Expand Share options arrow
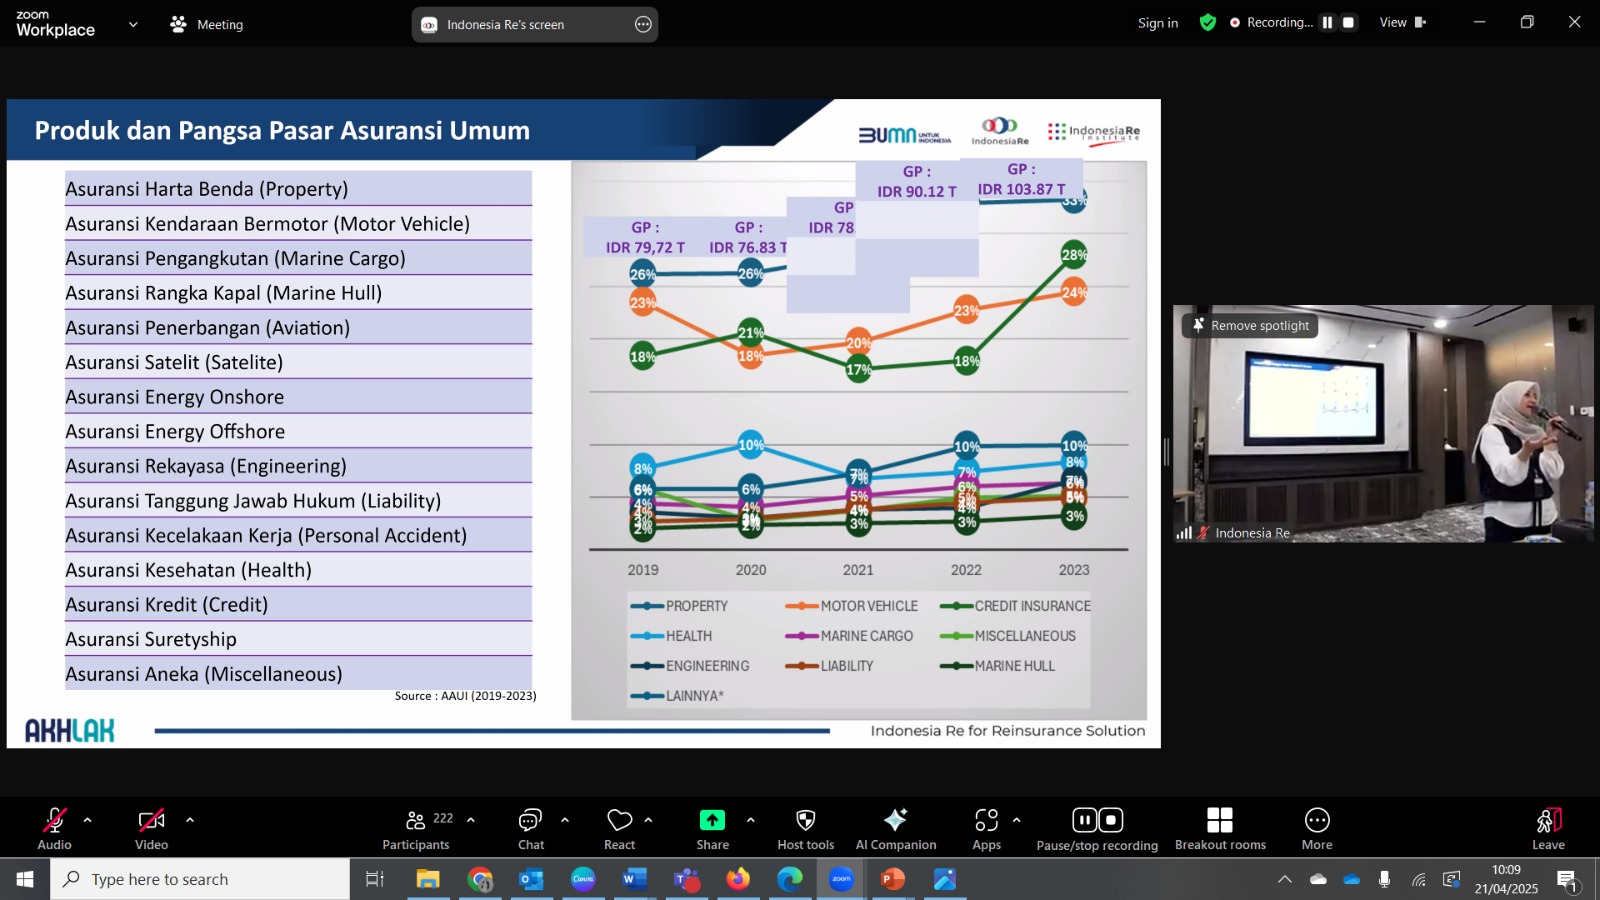Image resolution: width=1600 pixels, height=900 pixels. 751,820
